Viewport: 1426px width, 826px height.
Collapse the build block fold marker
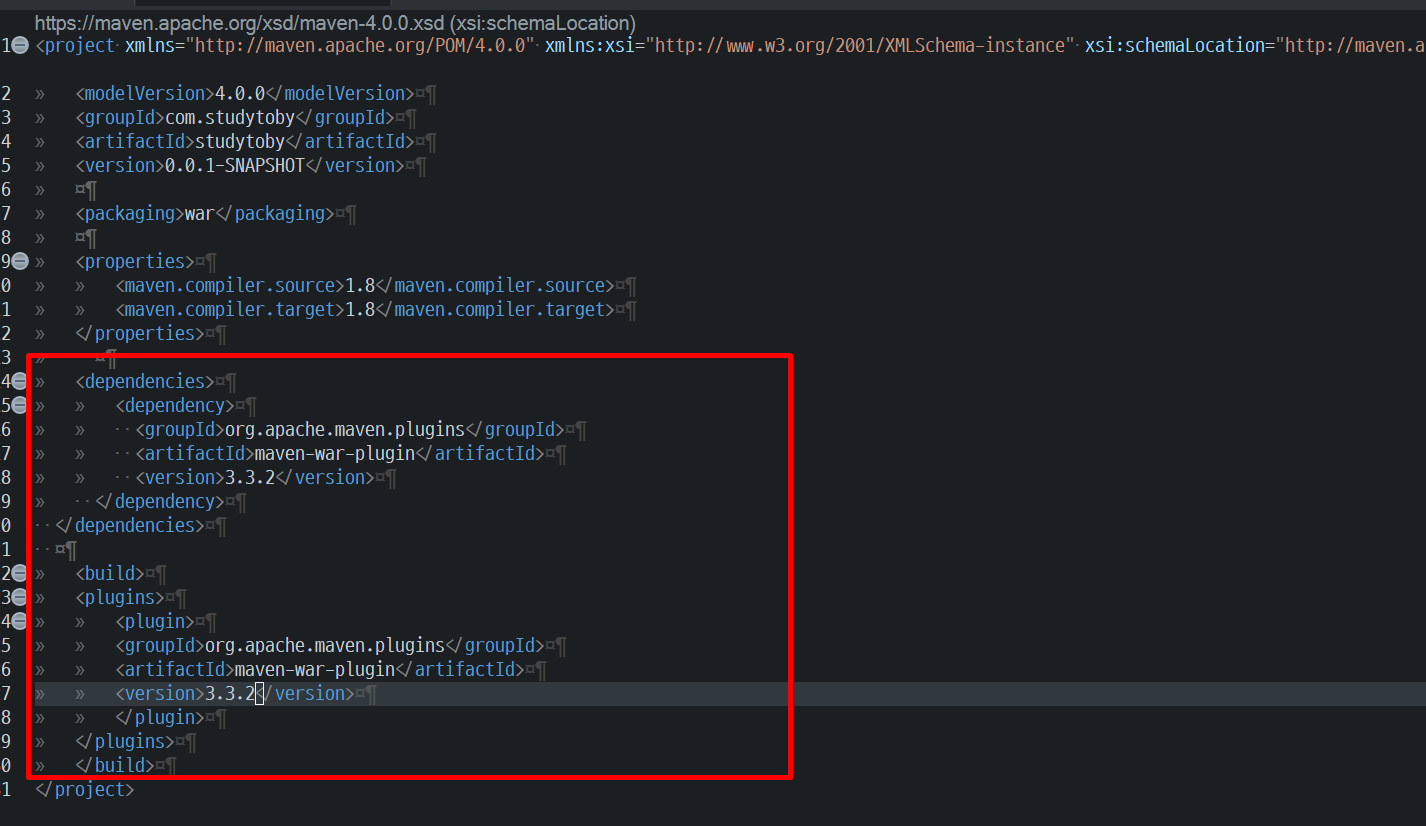20,573
